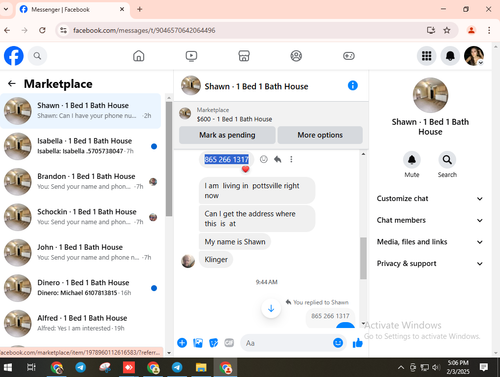The width and height of the screenshot is (500, 377).
Task: Open the Facebook logo home link
Action: pyautogui.click(x=14, y=56)
